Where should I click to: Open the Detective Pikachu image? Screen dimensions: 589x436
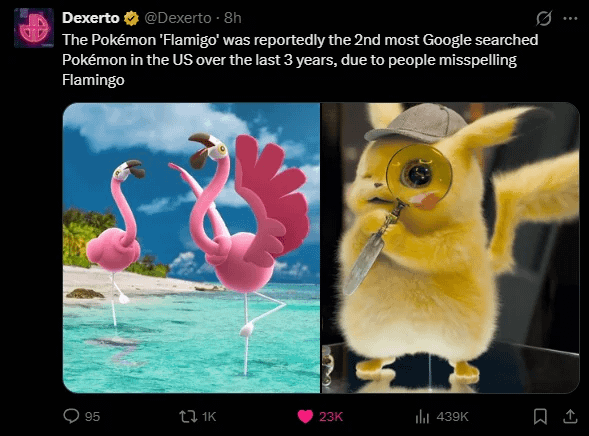click(450, 248)
